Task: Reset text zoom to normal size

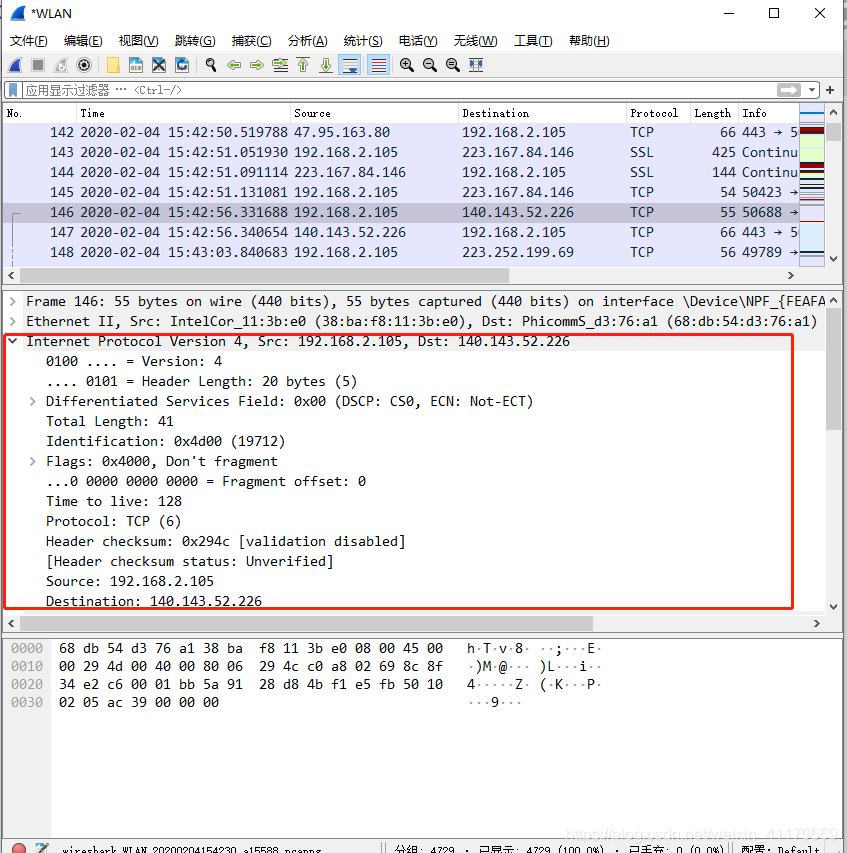Action: pos(453,65)
